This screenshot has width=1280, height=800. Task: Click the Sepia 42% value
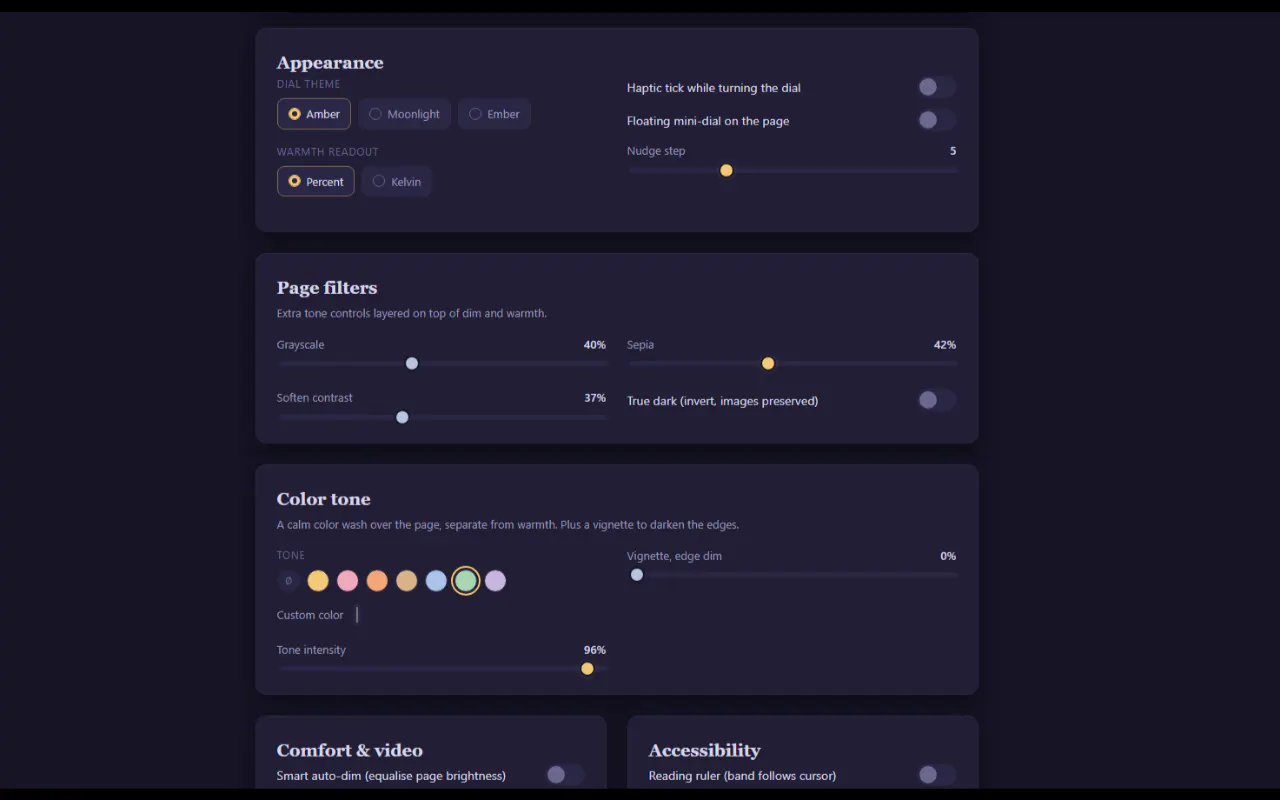point(945,345)
